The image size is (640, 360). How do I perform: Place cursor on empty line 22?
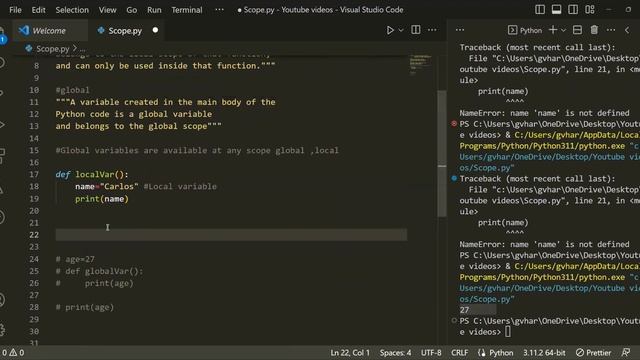231,235
